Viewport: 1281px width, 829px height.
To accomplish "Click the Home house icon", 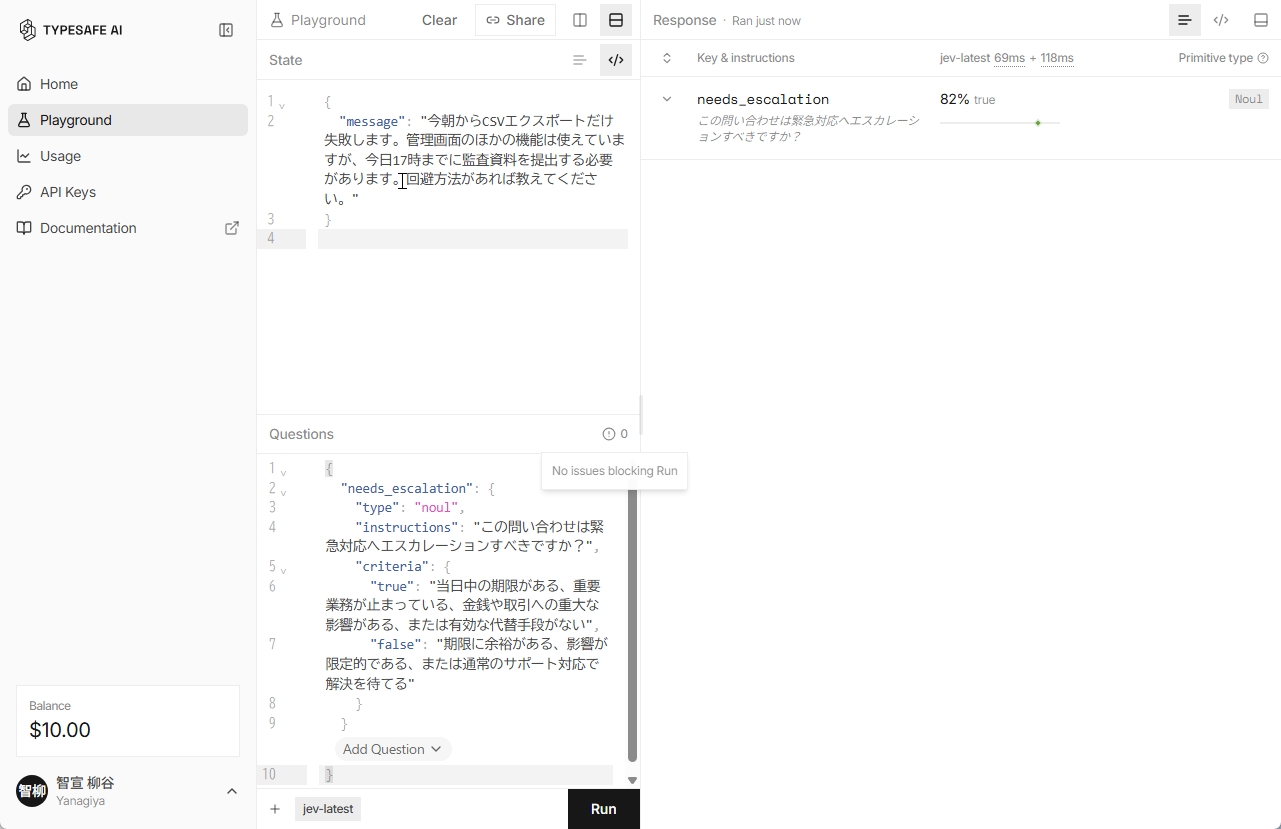I will 24,84.
